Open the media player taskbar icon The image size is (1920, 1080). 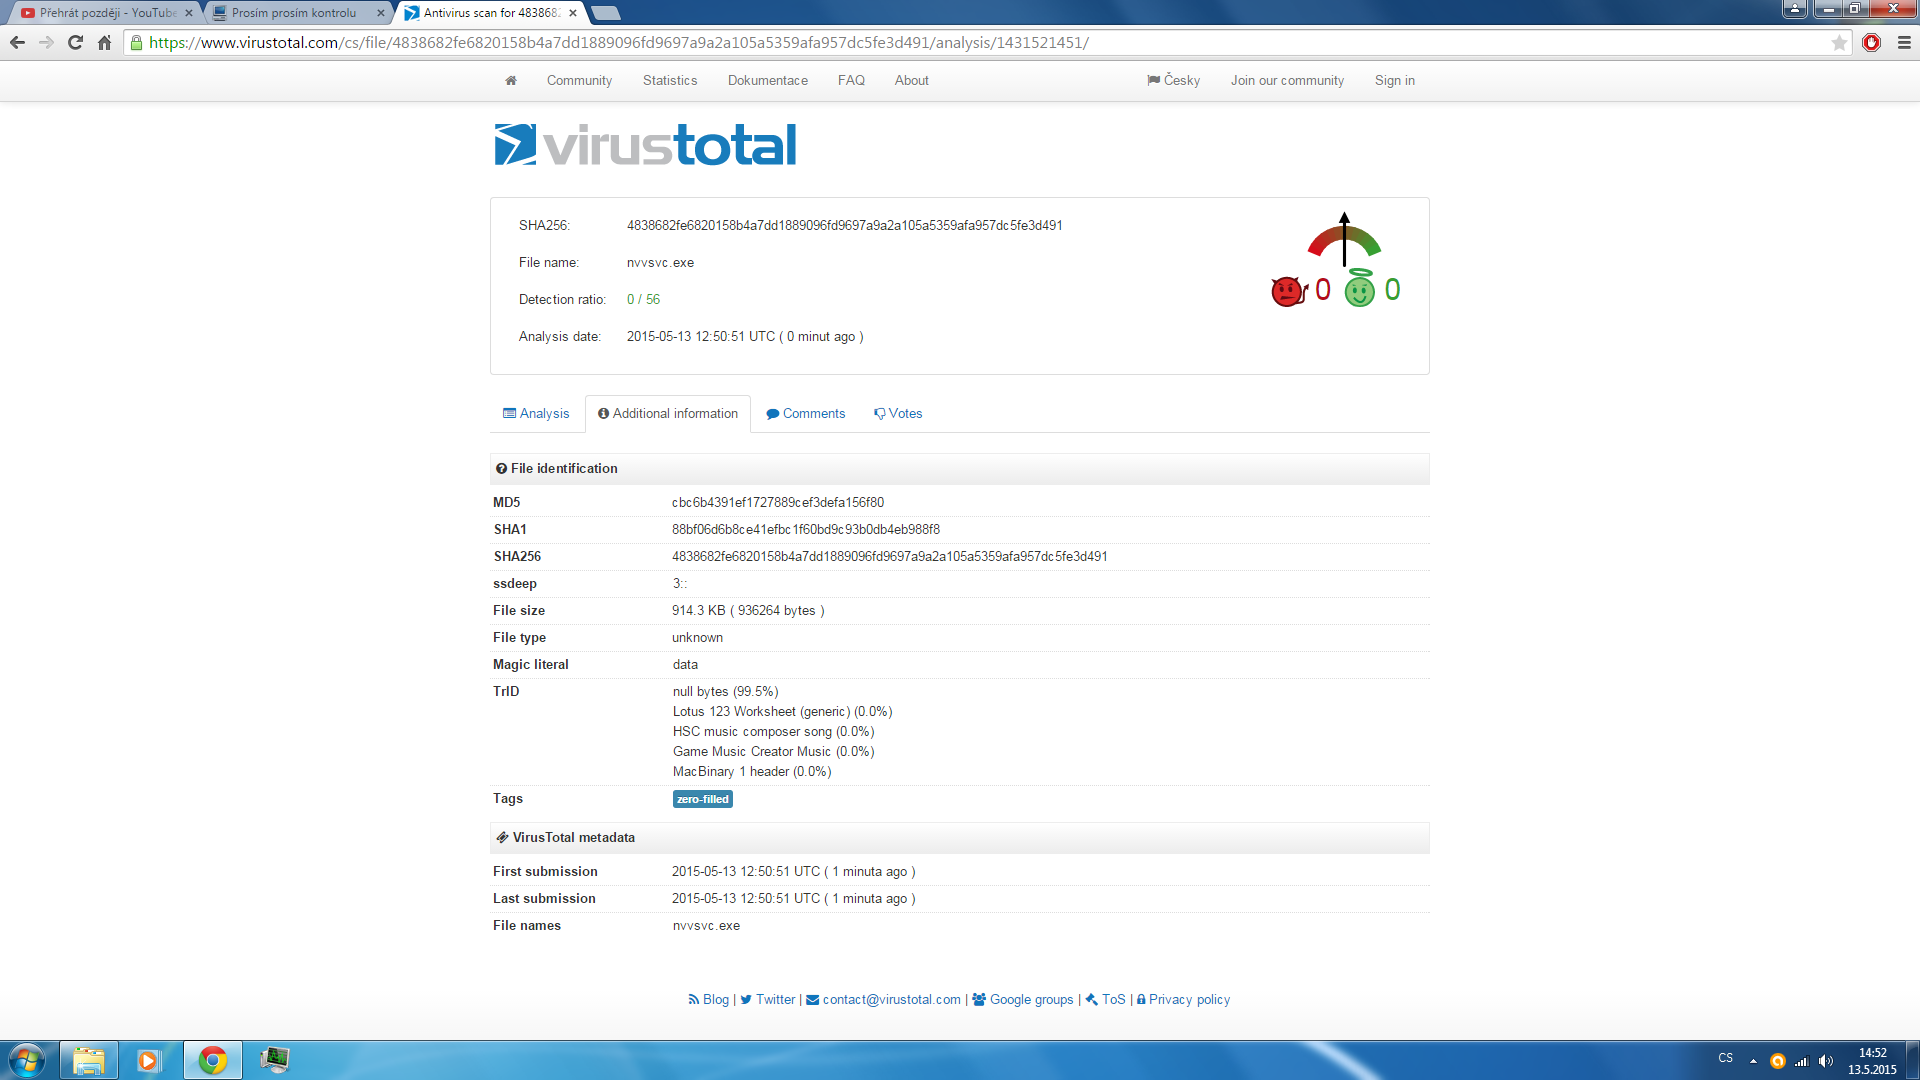click(149, 1060)
